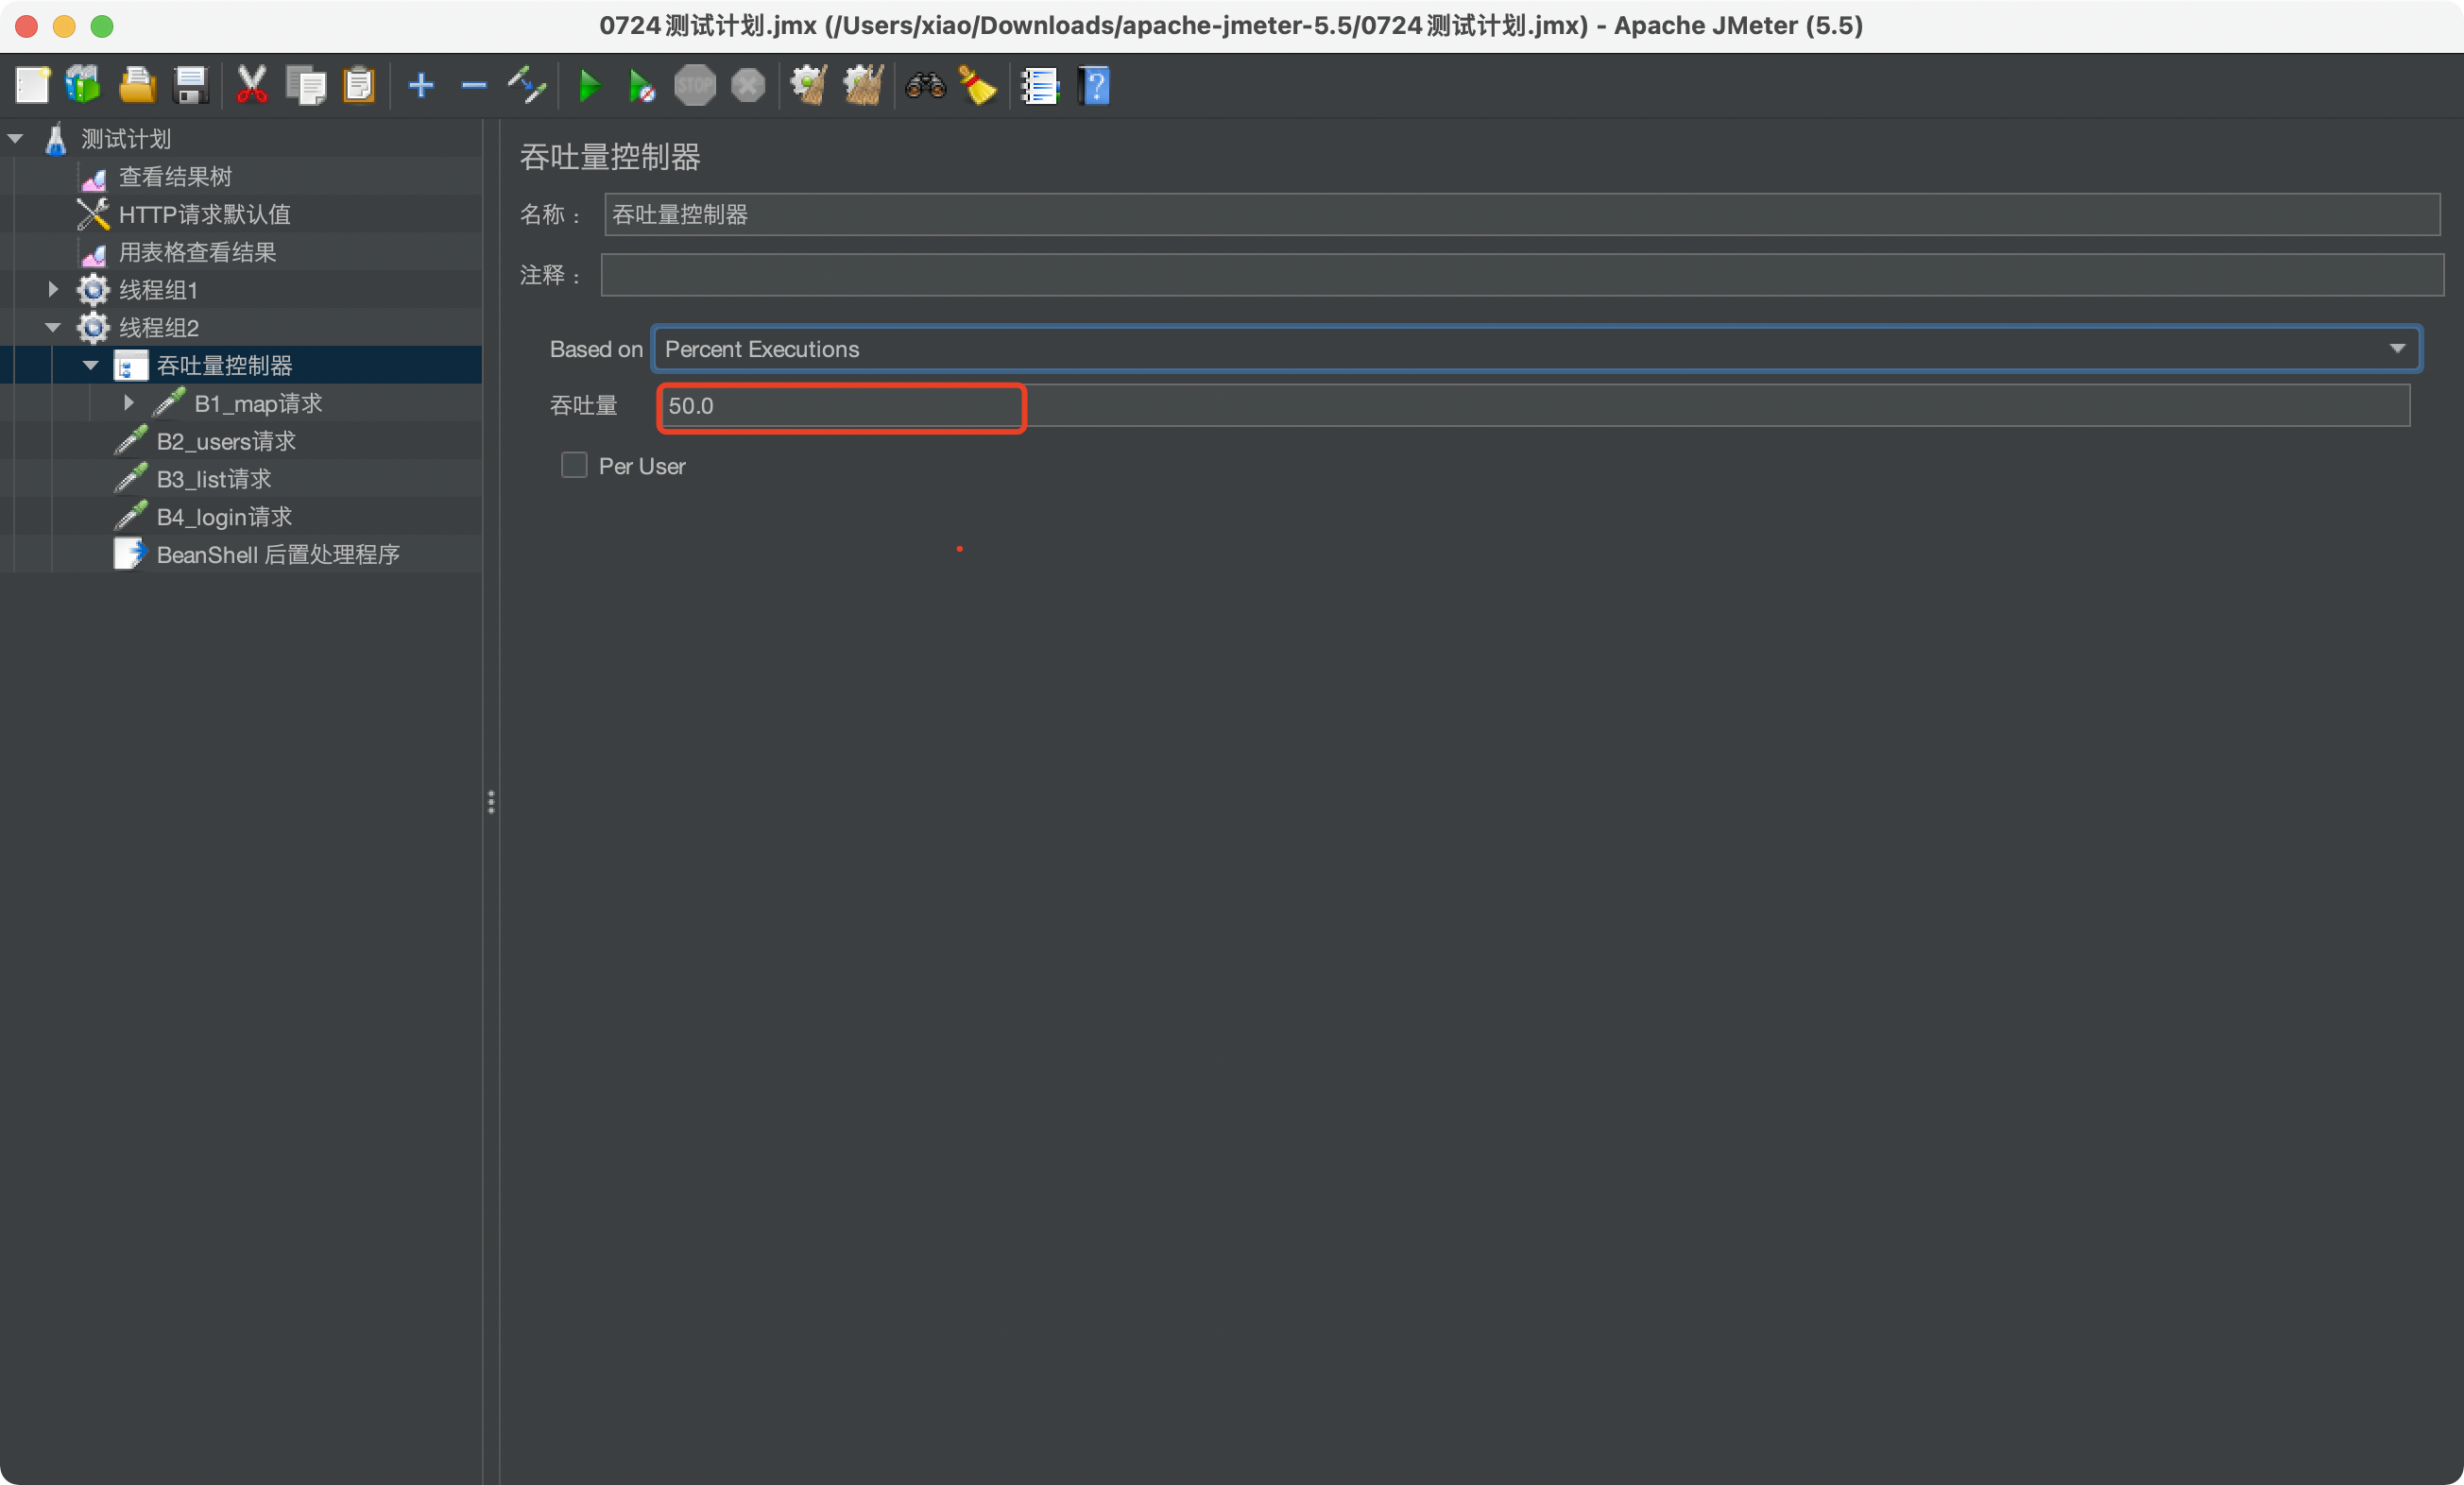Image resolution: width=2464 pixels, height=1485 pixels.
Task: Click the 吞吐量 value field showing 50.0
Action: click(x=840, y=406)
